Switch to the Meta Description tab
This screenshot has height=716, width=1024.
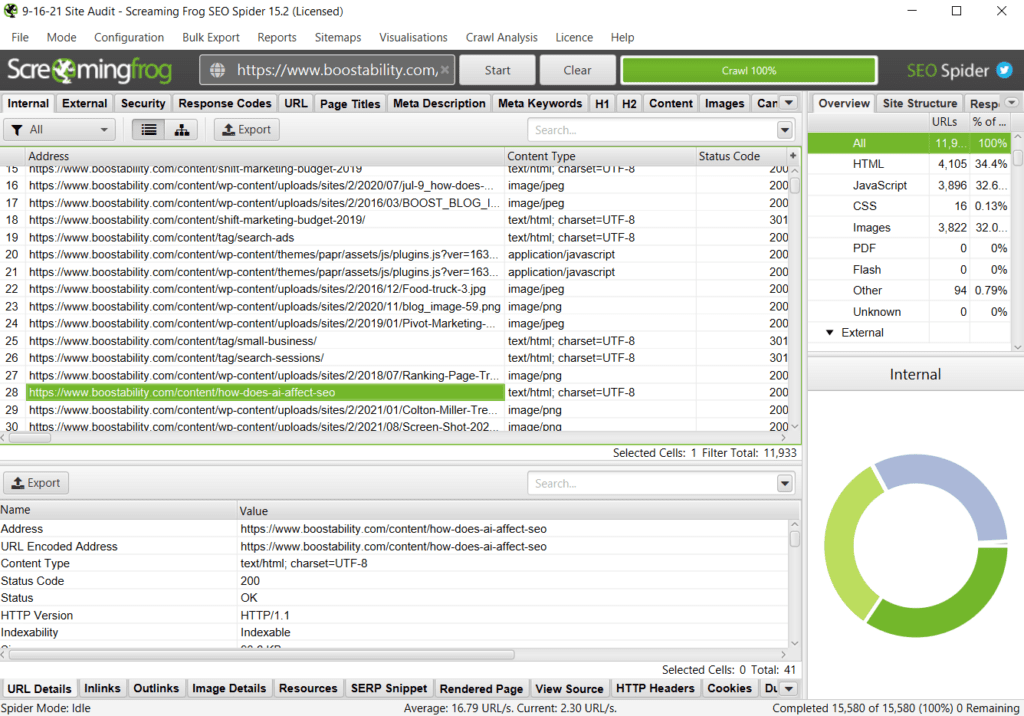440,103
